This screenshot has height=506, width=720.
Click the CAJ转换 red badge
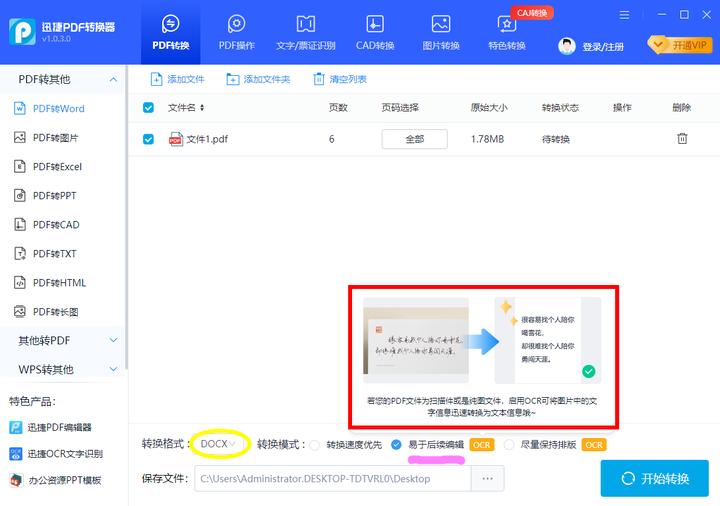[x=532, y=13]
